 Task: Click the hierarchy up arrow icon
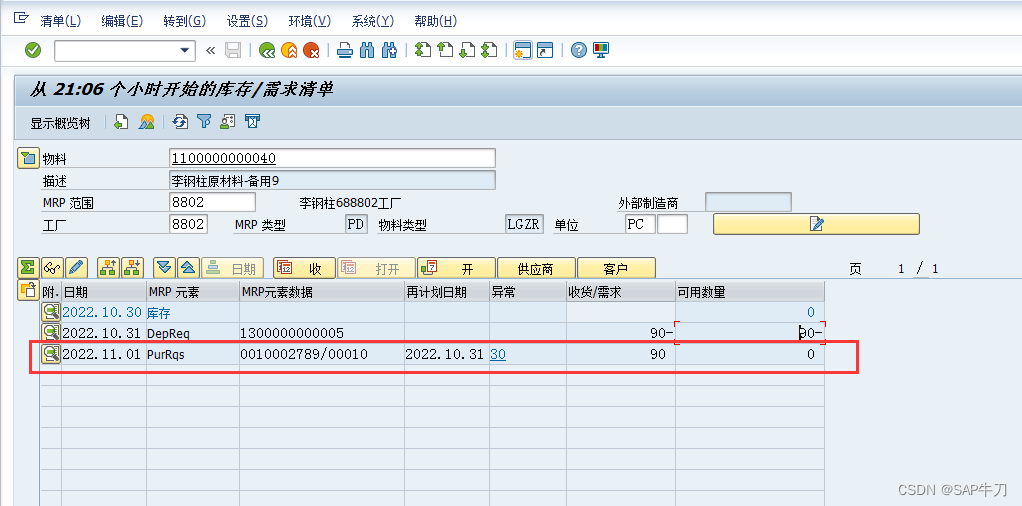click(x=108, y=268)
